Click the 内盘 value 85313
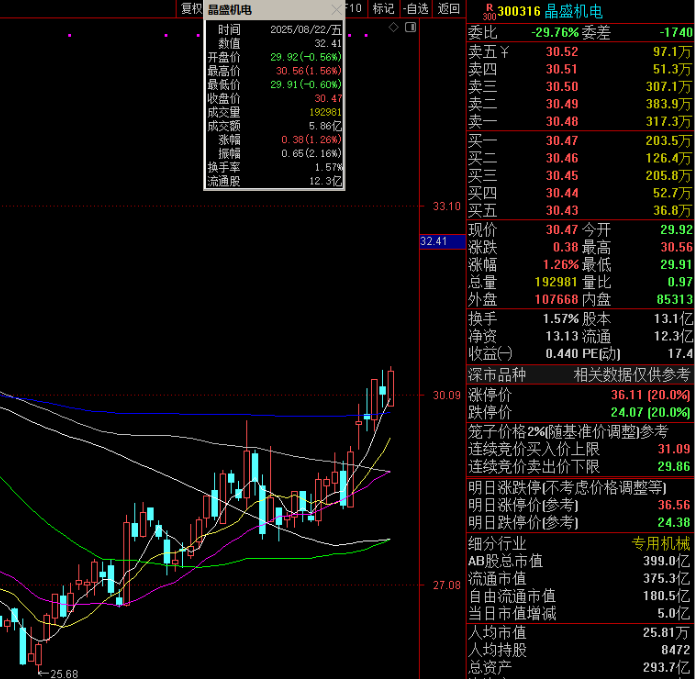Viewport: 695px width, 679px height. 674,300
